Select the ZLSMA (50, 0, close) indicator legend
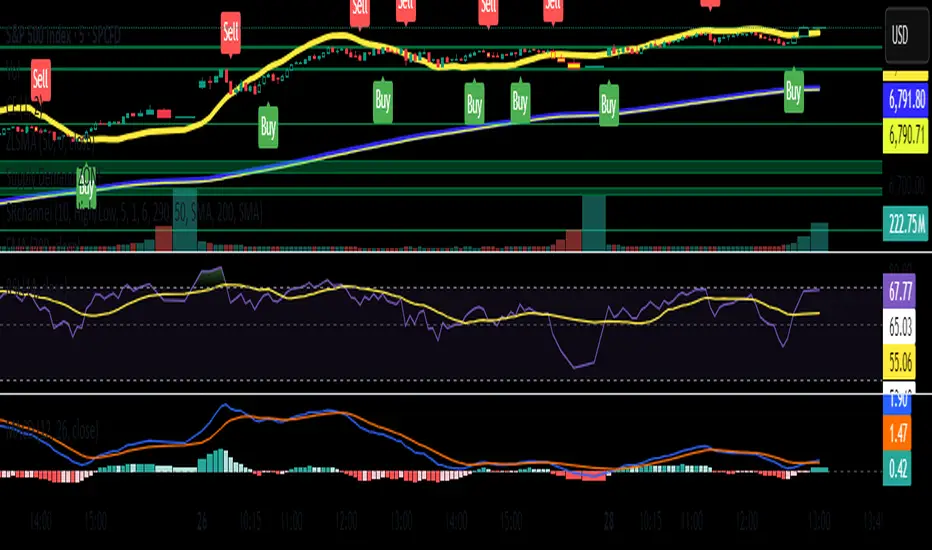932x550 pixels. [50, 143]
